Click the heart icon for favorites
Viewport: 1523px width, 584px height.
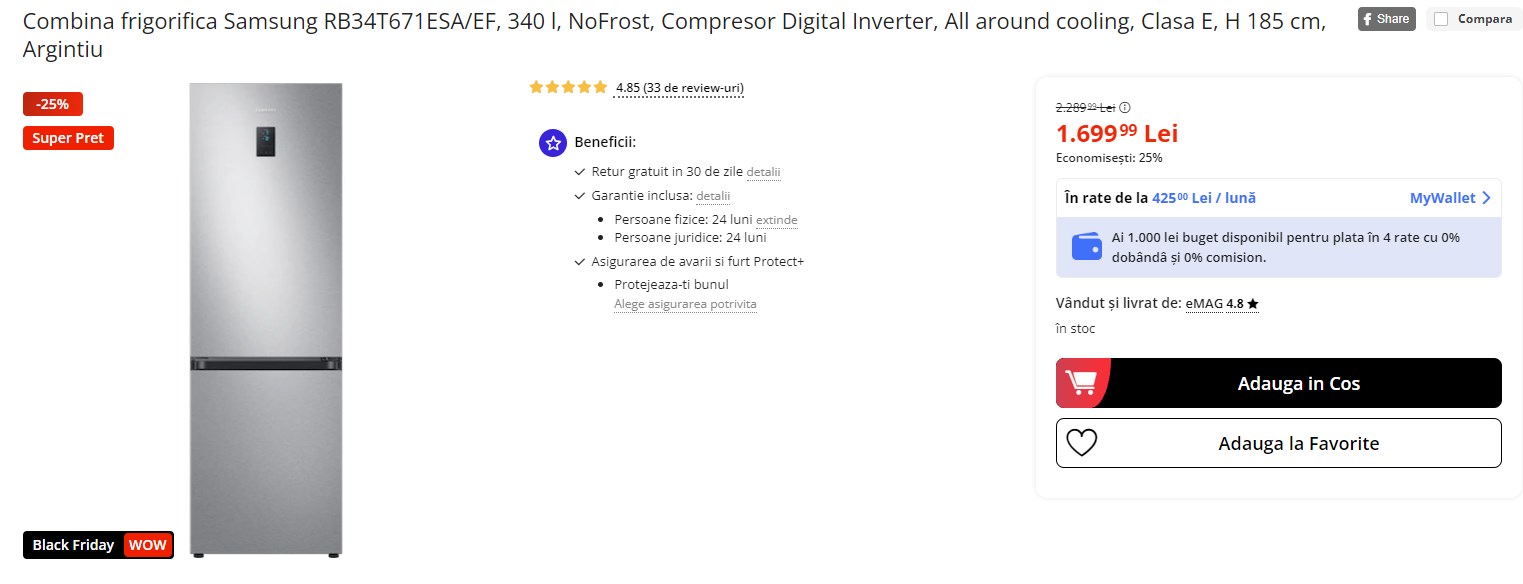point(1082,443)
